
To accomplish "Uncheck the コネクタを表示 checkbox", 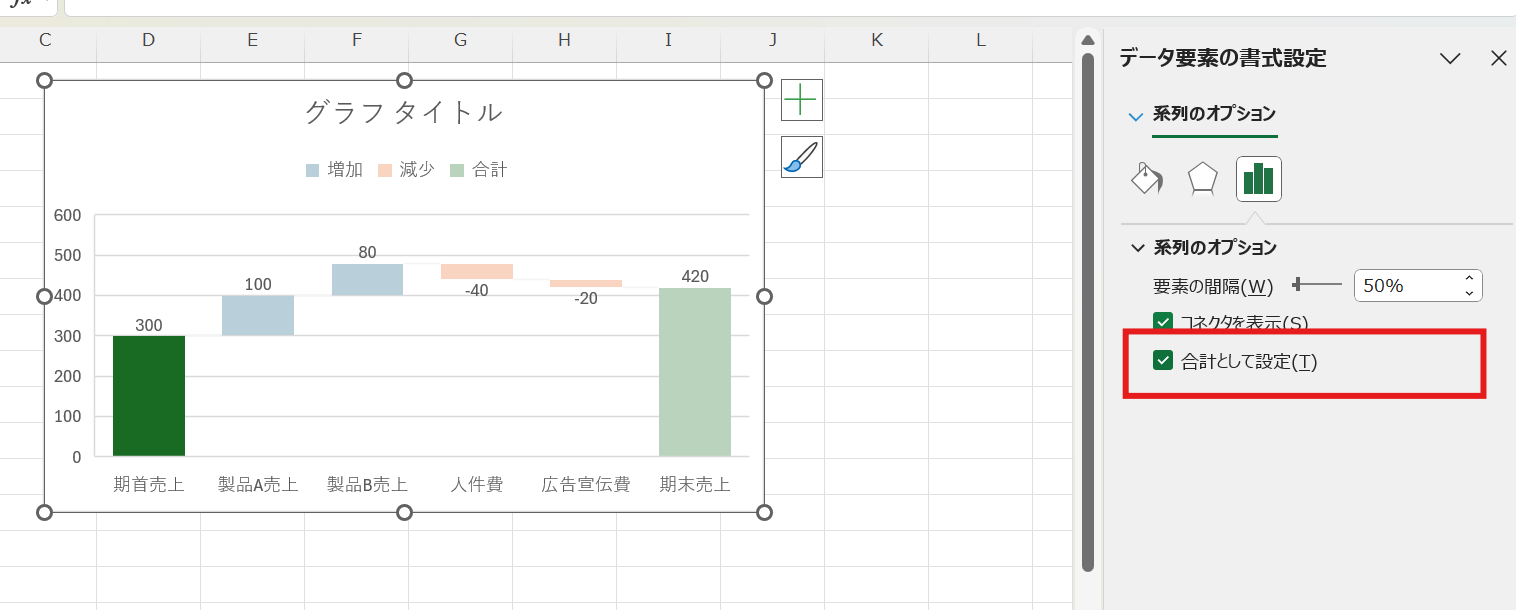I will pyautogui.click(x=1162, y=322).
